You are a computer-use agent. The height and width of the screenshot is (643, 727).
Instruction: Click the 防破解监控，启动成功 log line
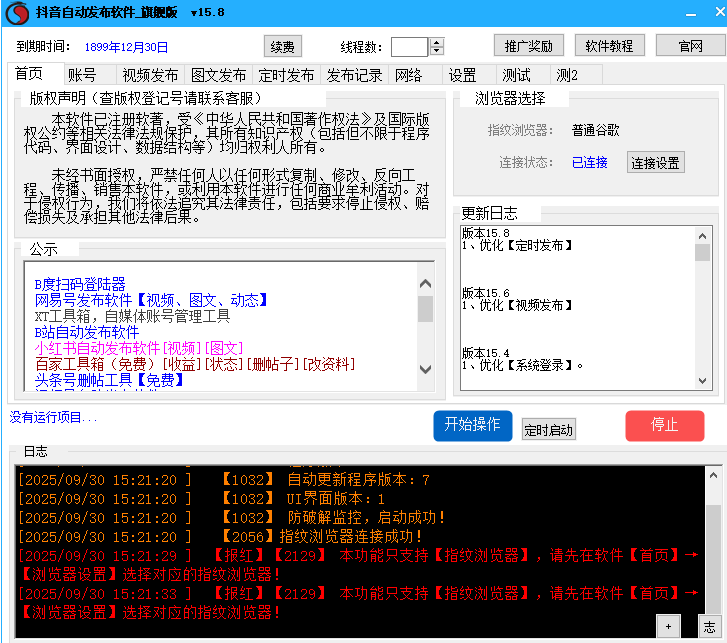click(231, 517)
